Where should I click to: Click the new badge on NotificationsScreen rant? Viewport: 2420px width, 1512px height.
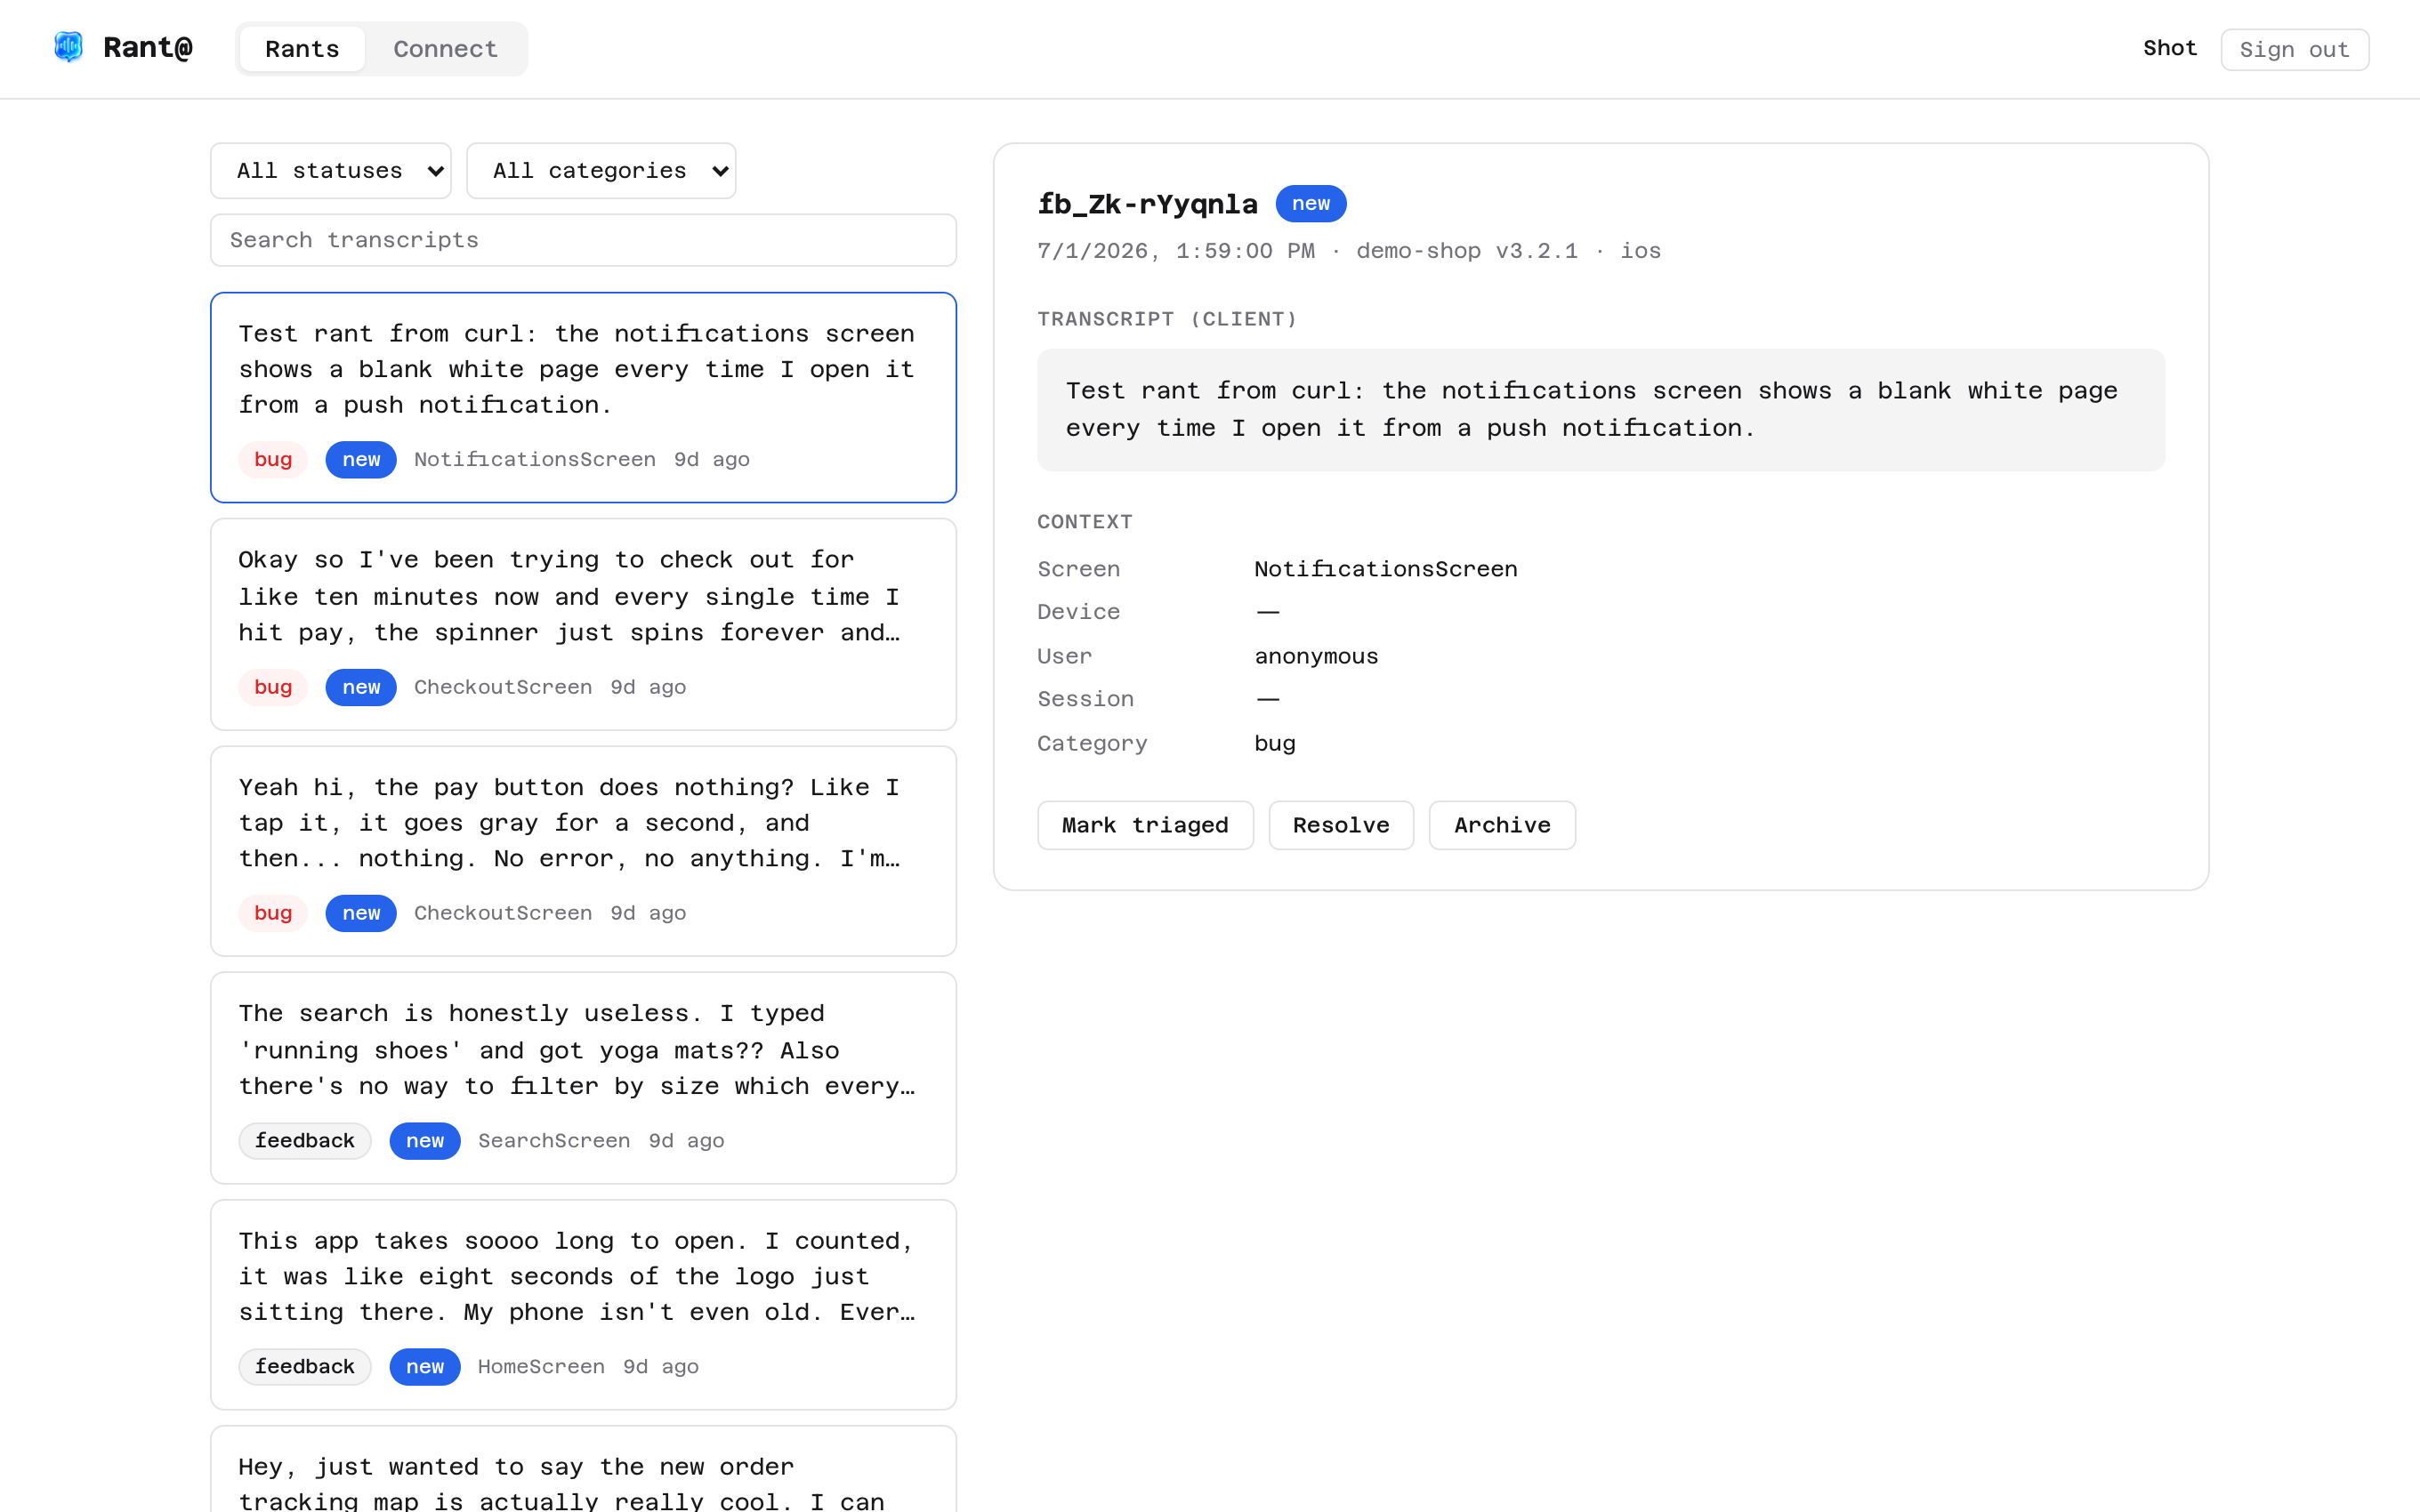tap(361, 460)
